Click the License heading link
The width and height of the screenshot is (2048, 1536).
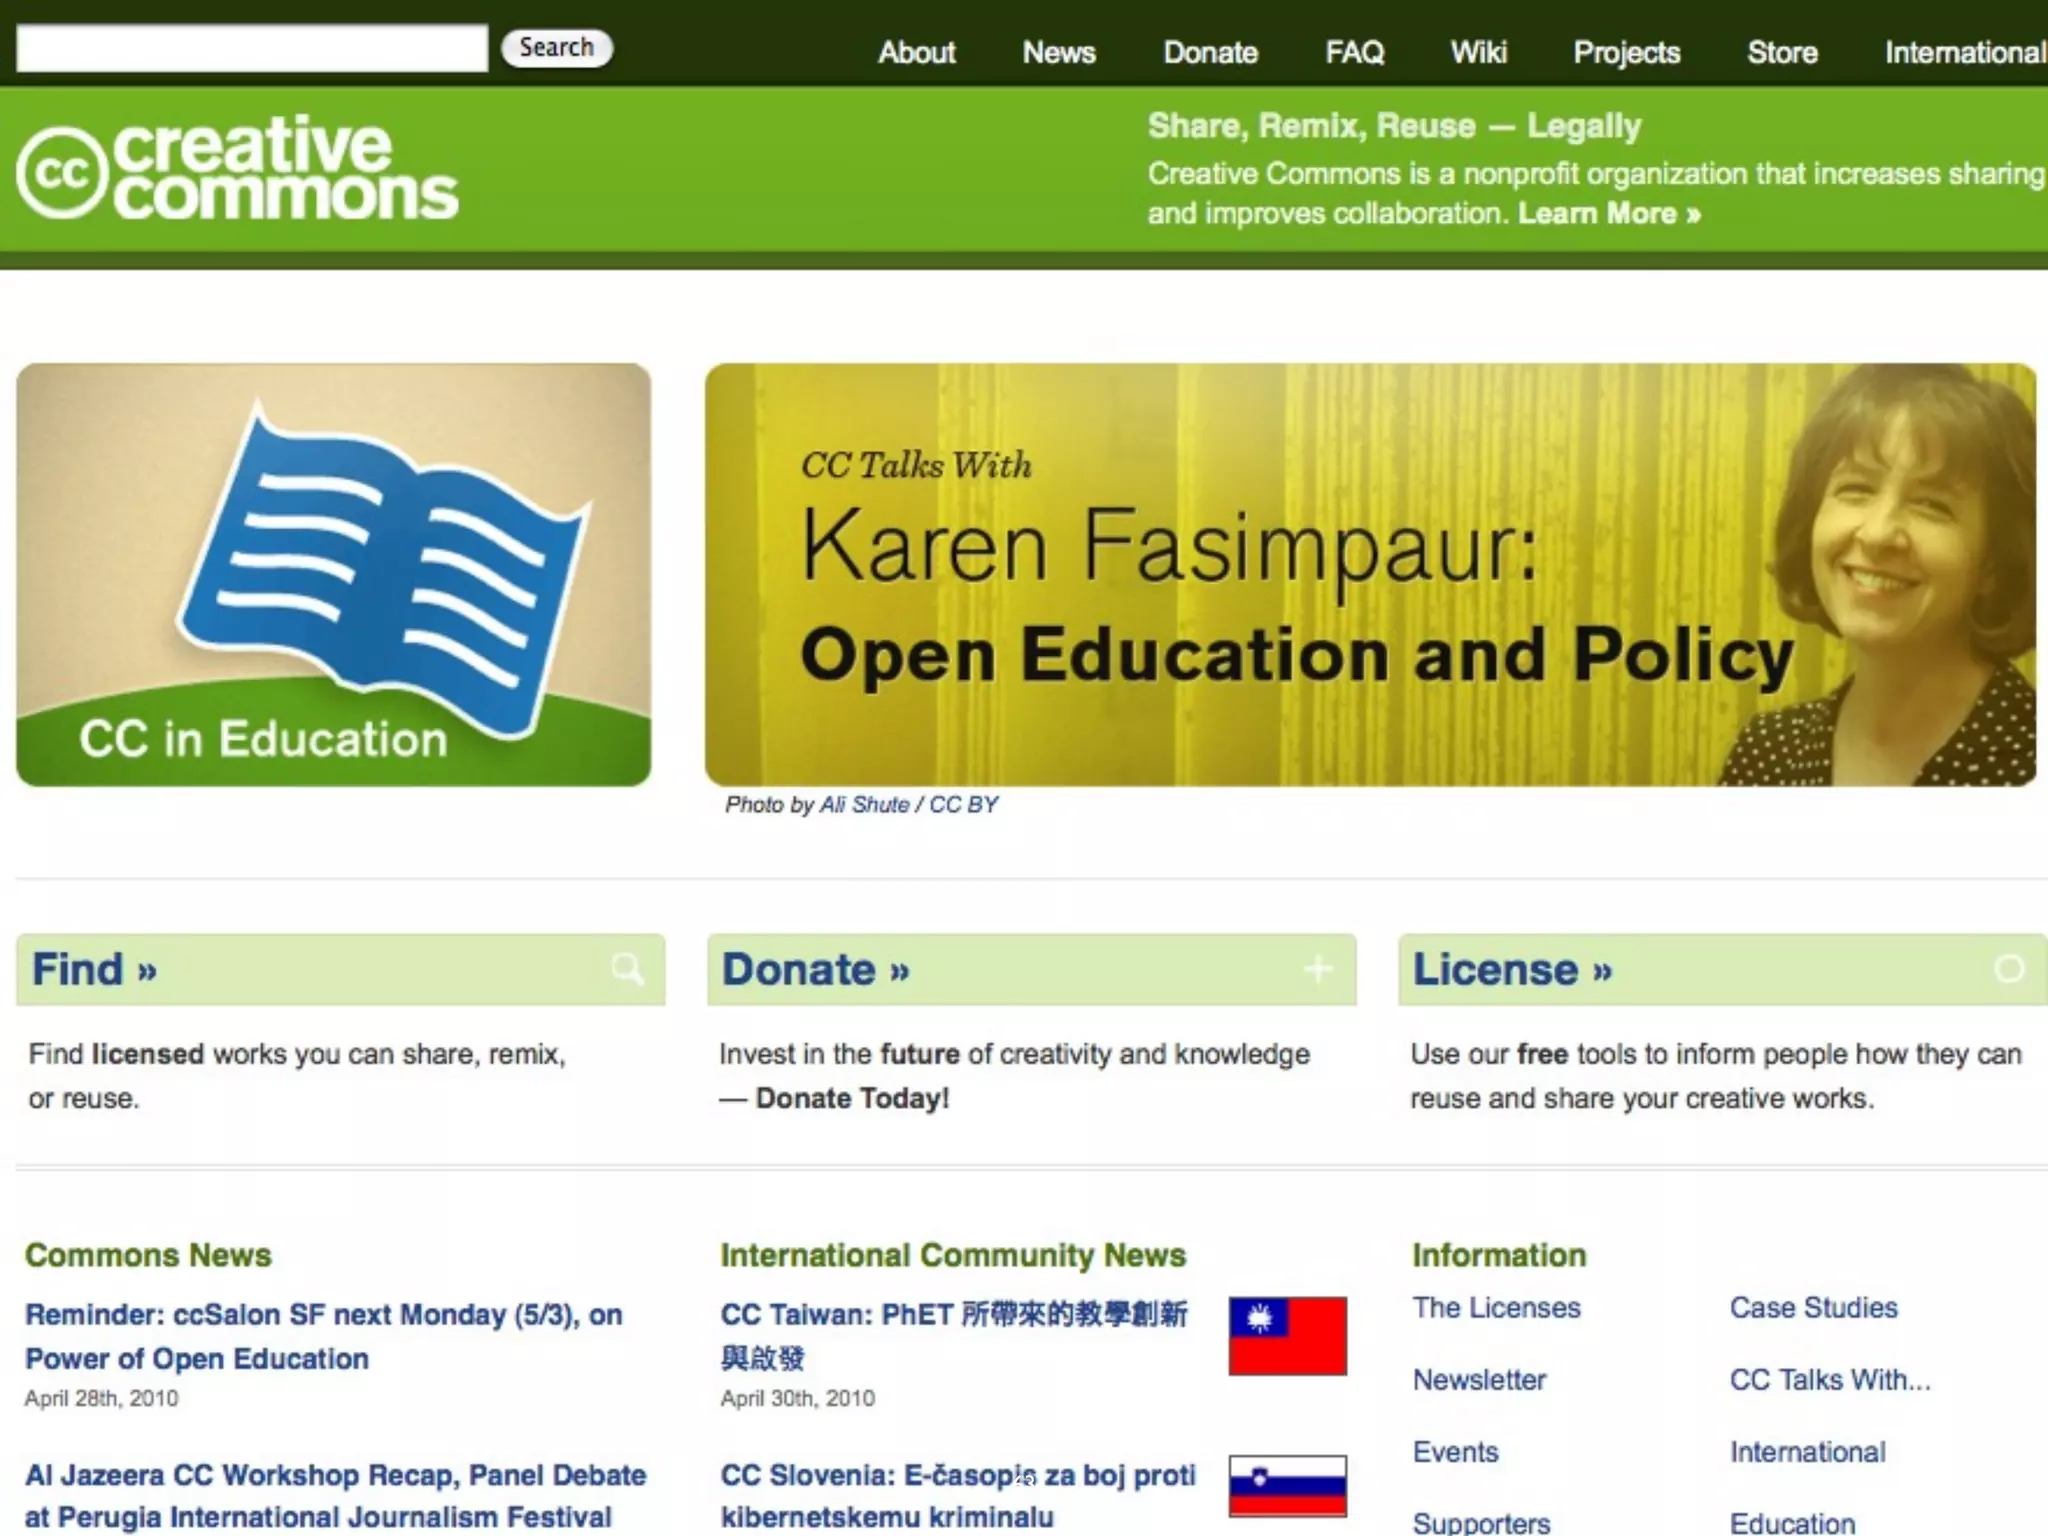(x=1512, y=969)
